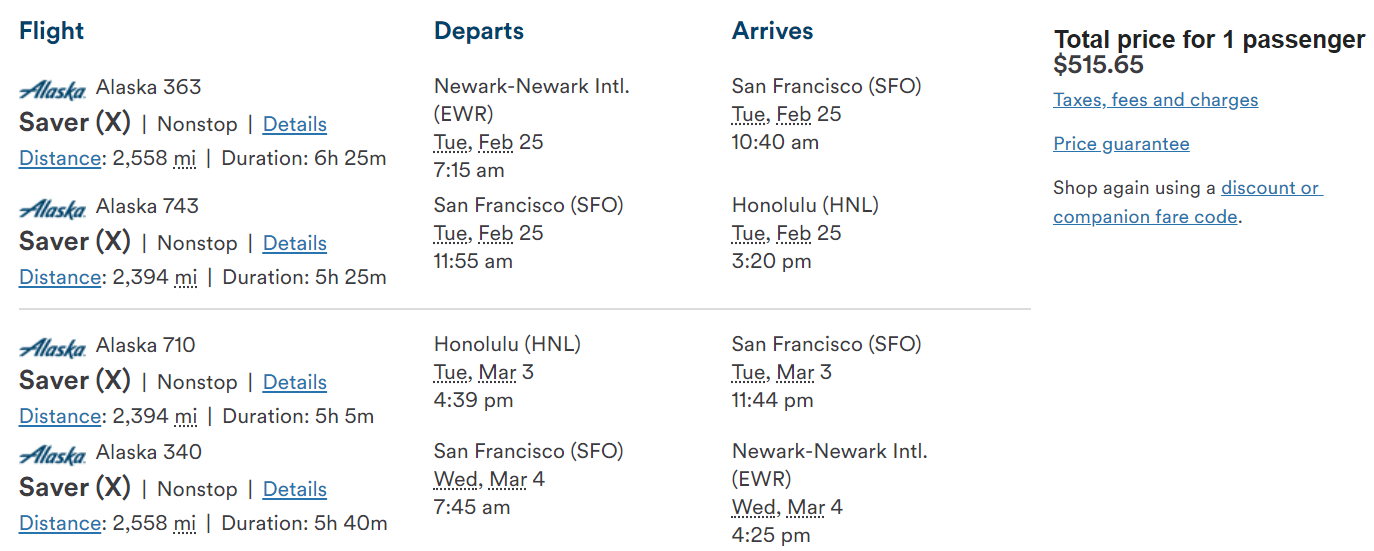1374x551 pixels.
Task: Click the Wed, Mar 4 arrival date at Newark
Action: [787, 507]
